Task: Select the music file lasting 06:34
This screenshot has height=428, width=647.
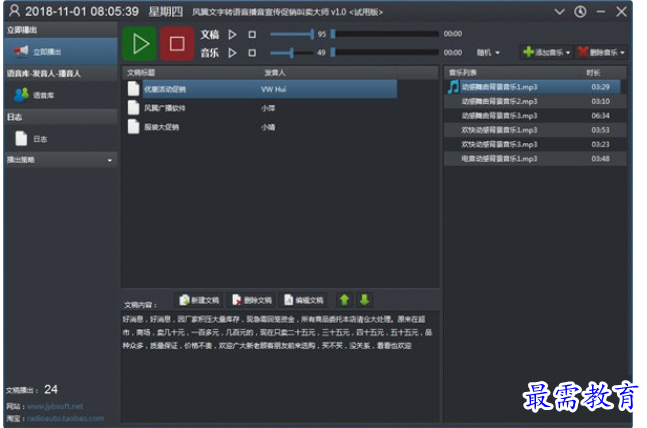Action: pos(535,116)
